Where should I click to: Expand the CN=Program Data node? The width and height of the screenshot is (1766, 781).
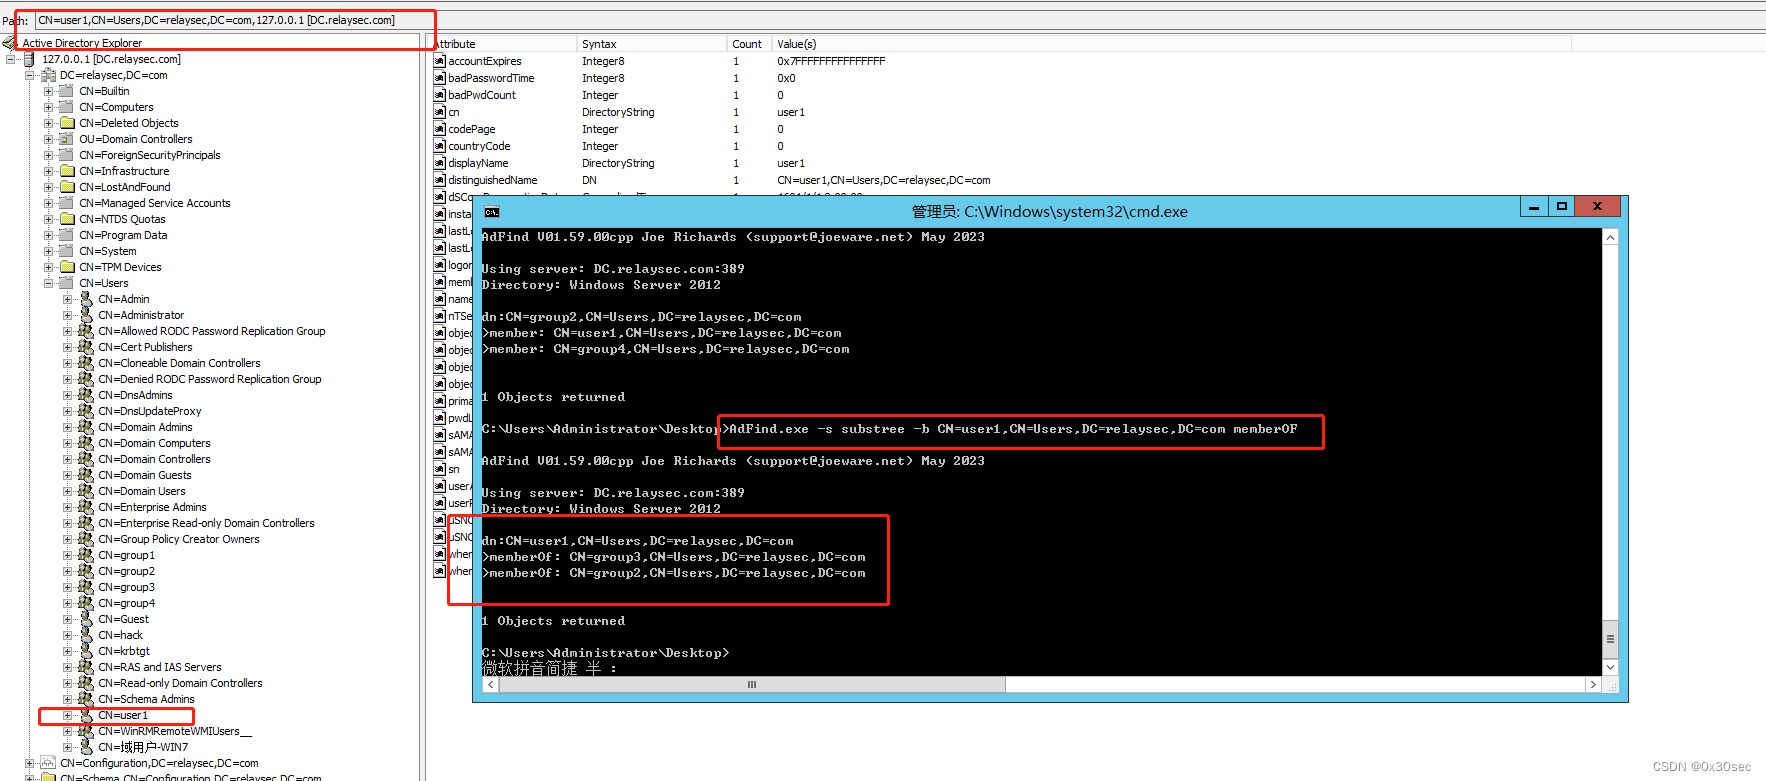pos(48,235)
